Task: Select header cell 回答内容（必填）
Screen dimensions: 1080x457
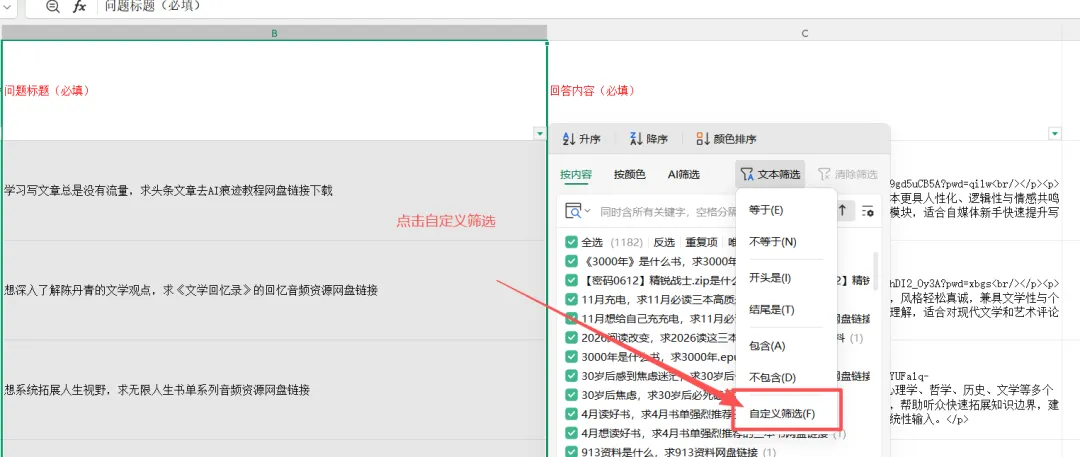Action: [x=804, y=90]
